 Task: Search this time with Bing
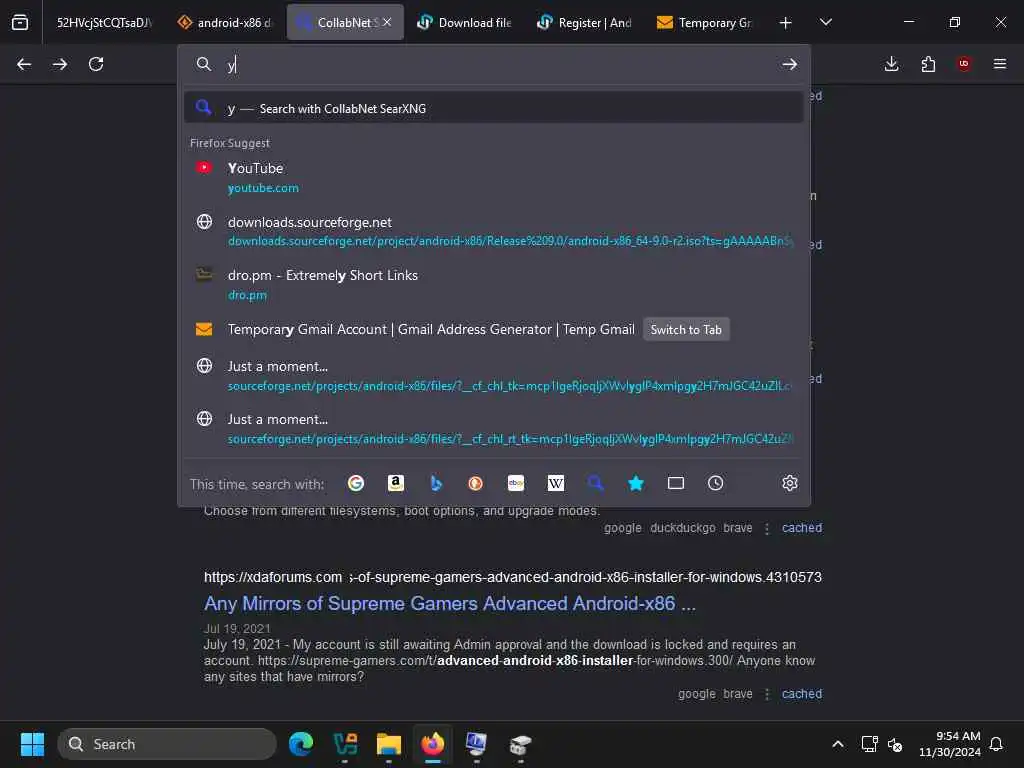click(x=436, y=483)
